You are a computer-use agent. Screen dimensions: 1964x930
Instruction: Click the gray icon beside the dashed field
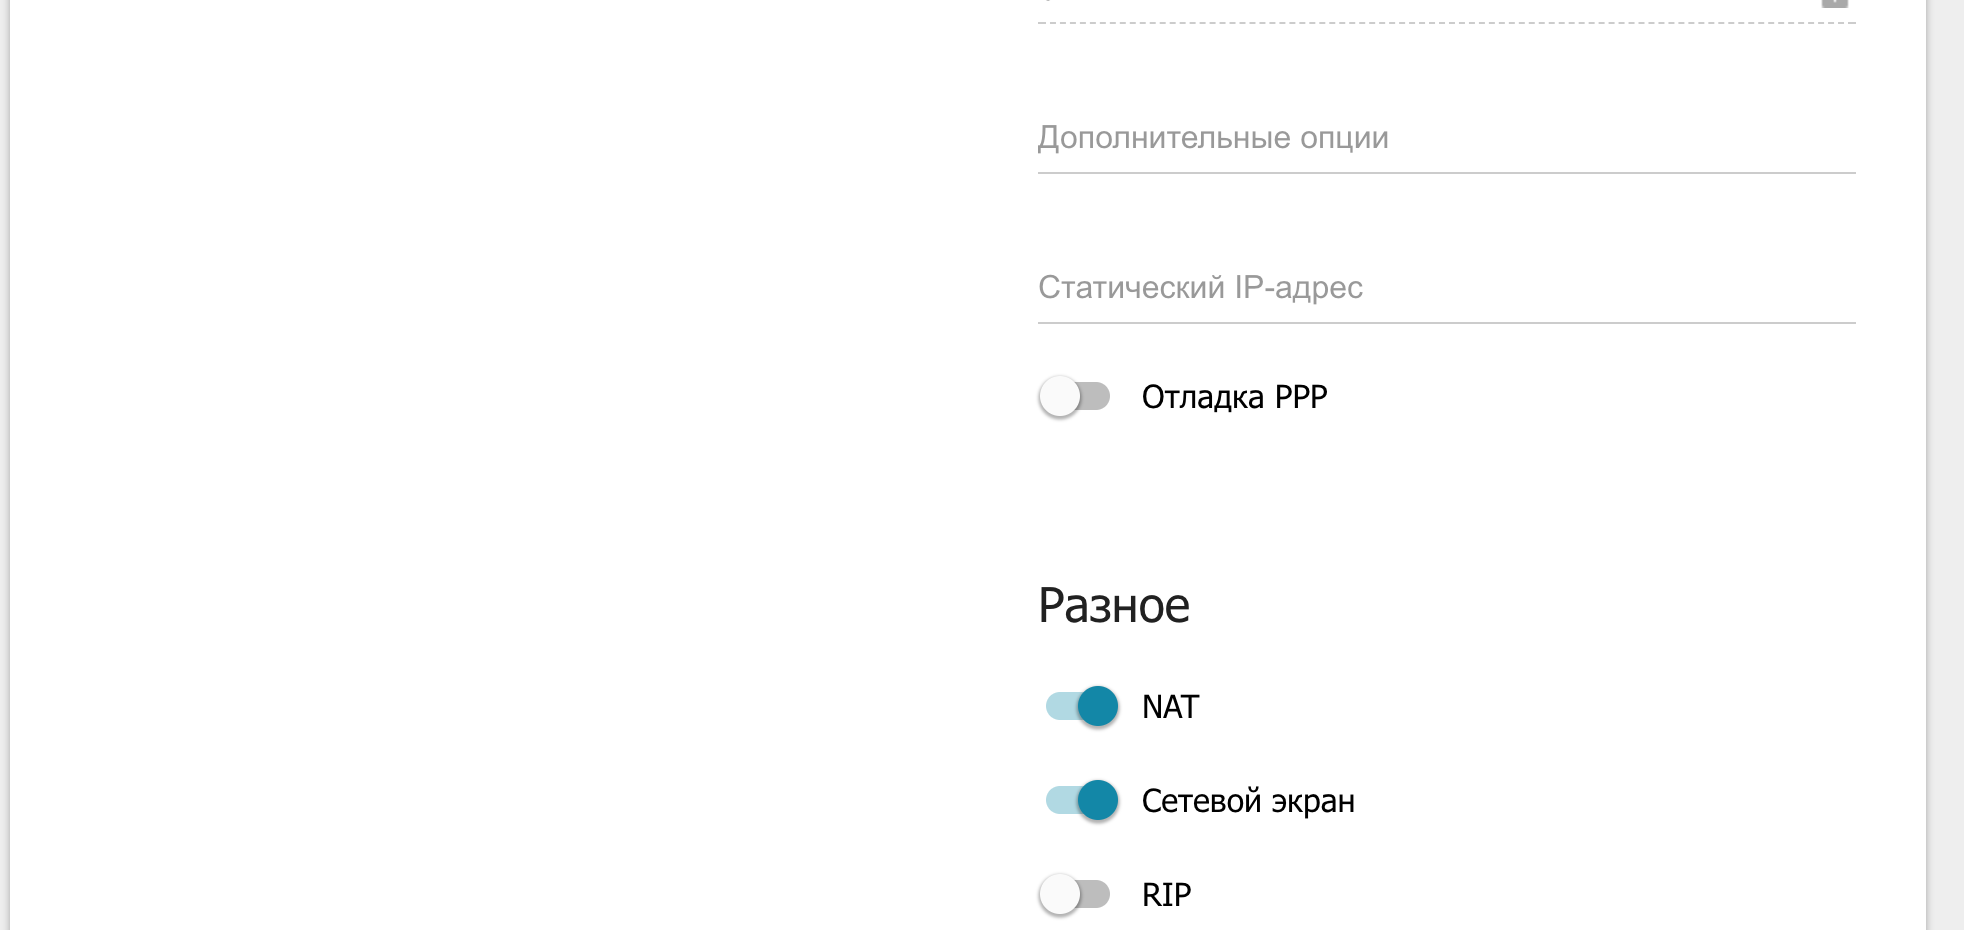coord(1834,4)
